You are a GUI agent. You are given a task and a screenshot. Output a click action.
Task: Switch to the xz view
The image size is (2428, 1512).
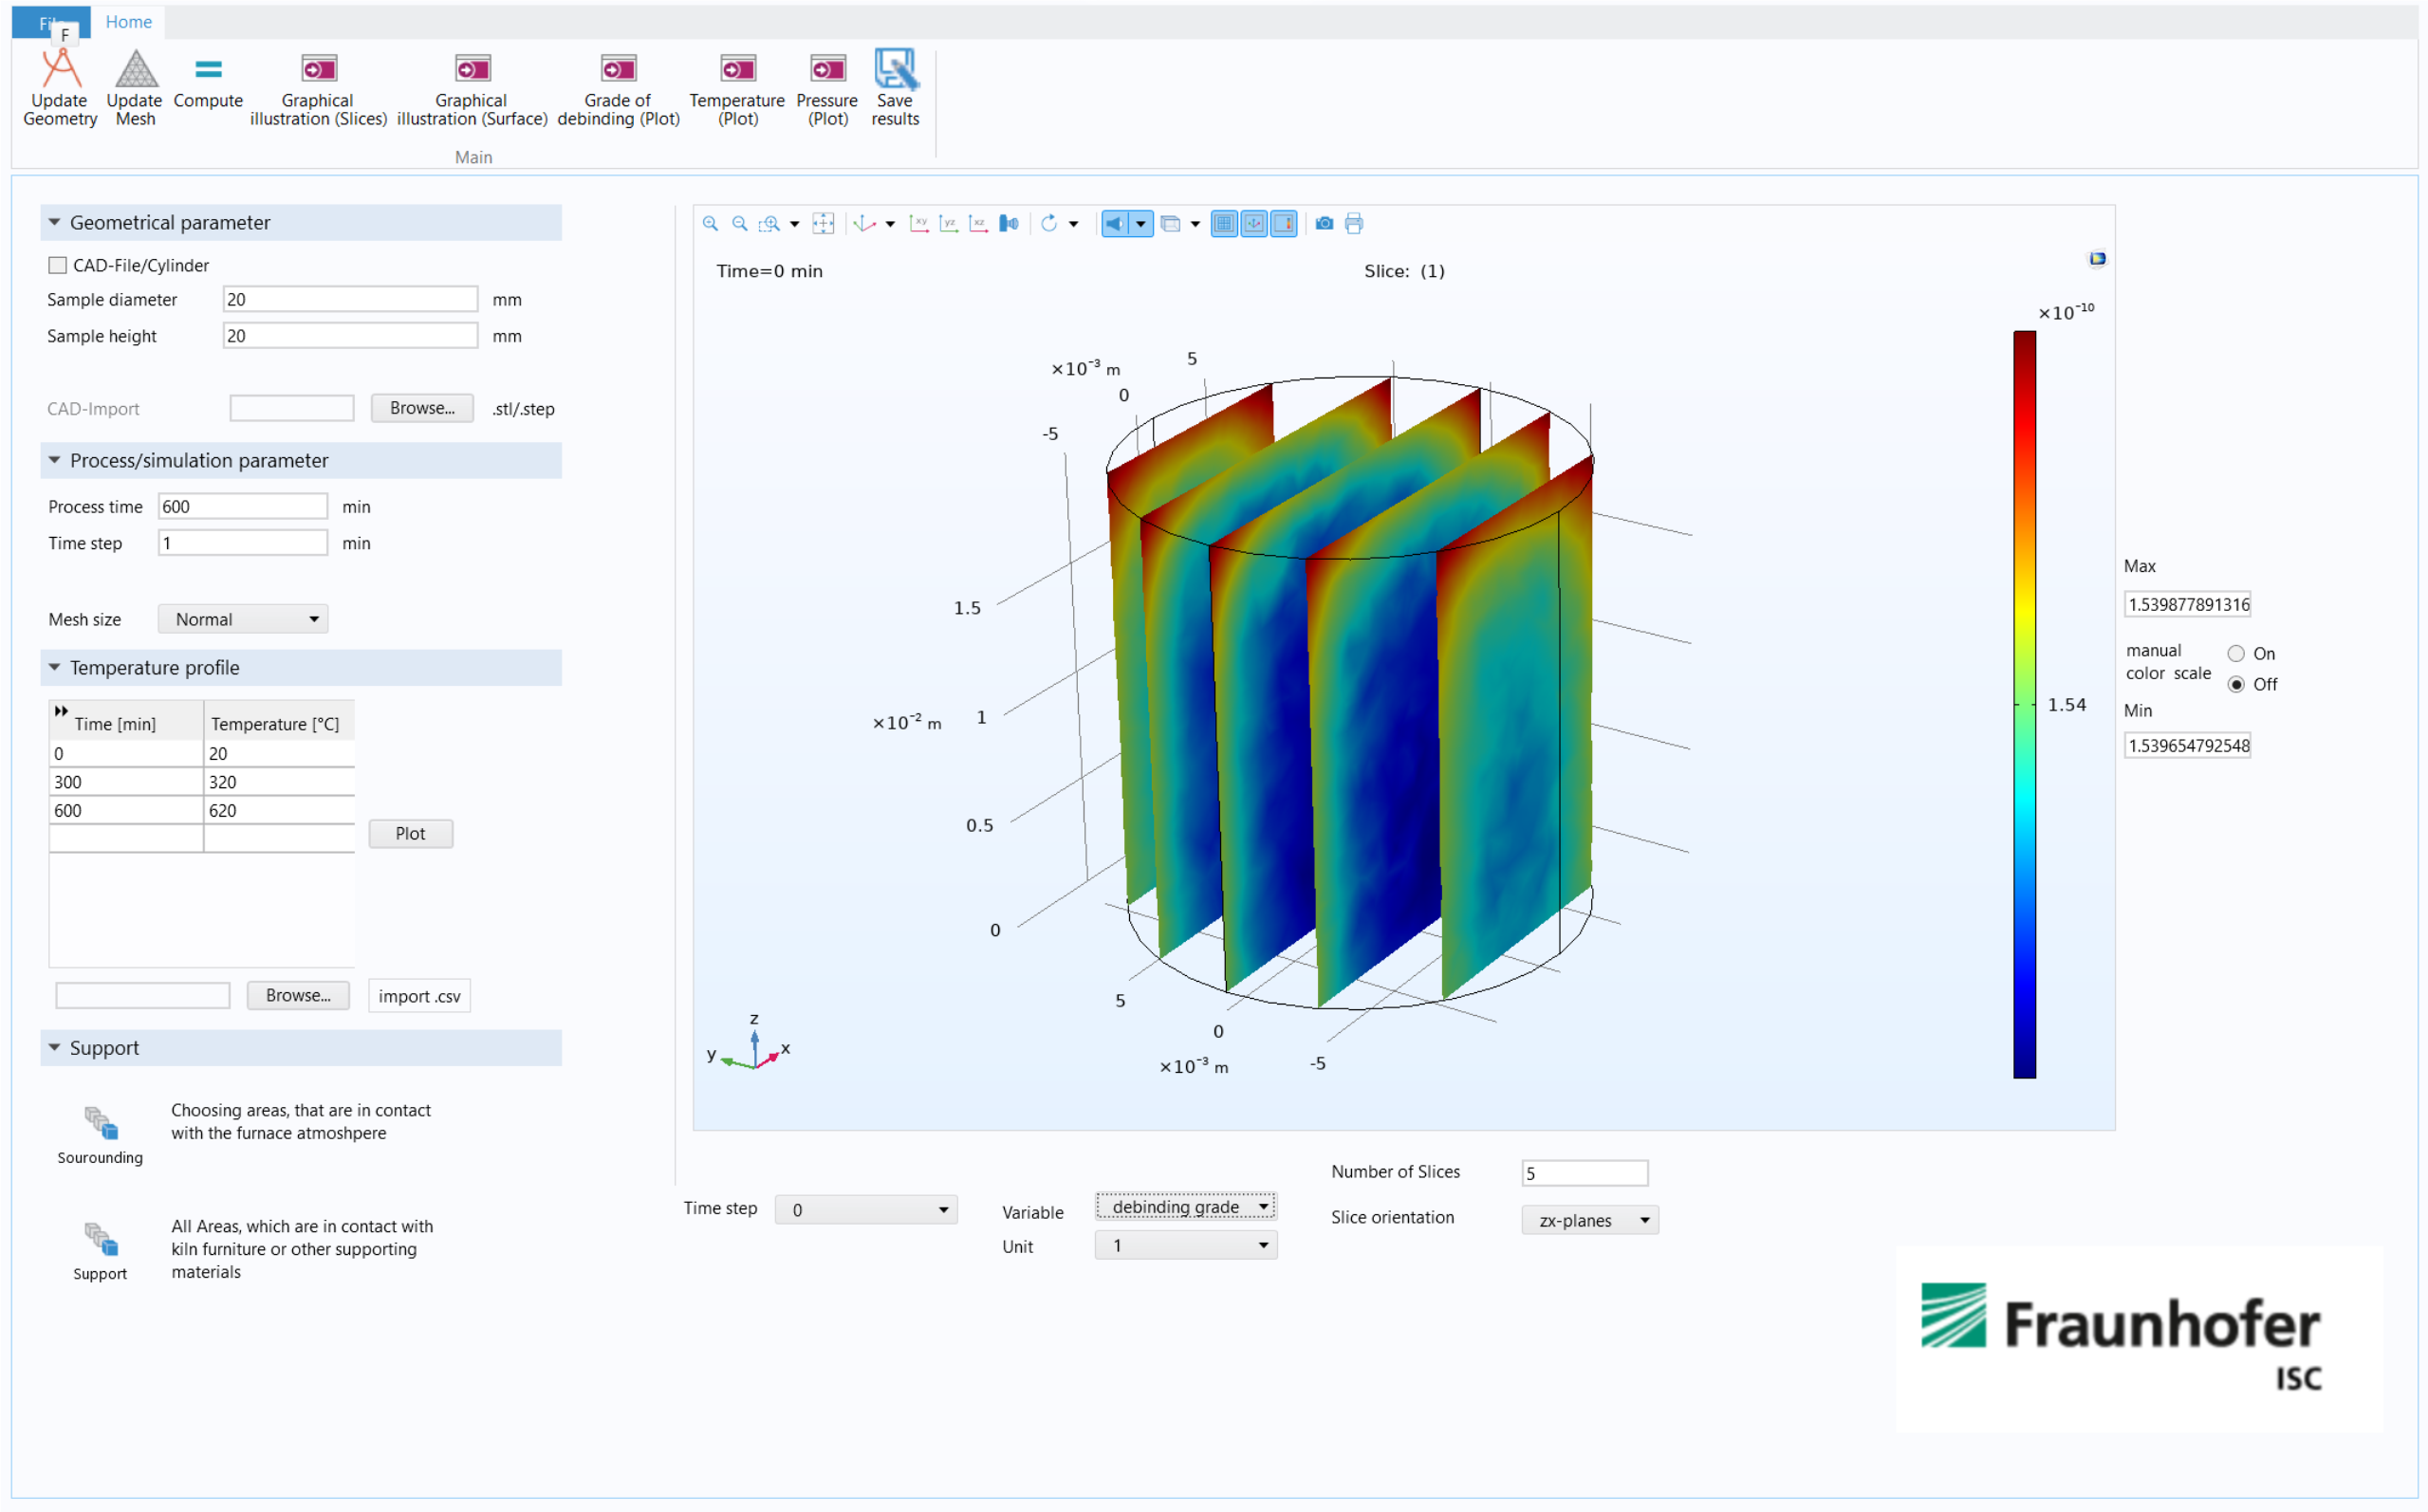click(978, 223)
